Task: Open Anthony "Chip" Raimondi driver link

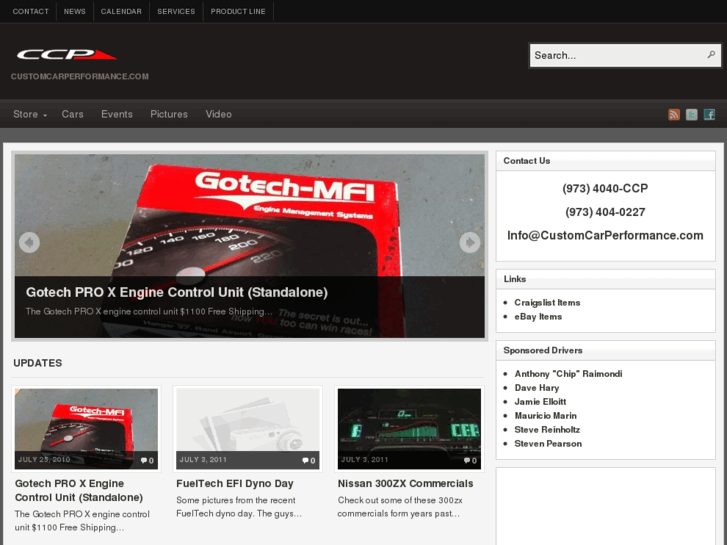Action: click(x=568, y=374)
